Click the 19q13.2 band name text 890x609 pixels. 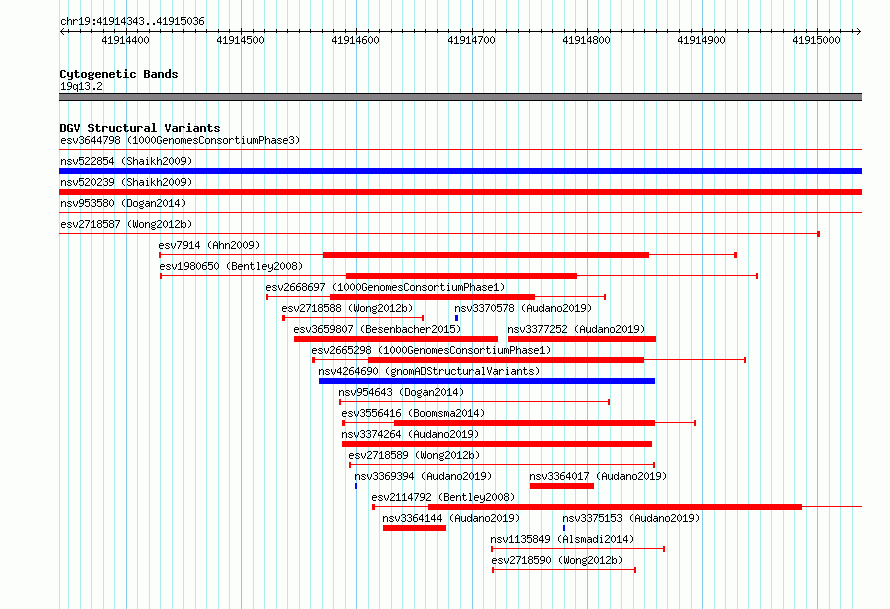click(81, 86)
